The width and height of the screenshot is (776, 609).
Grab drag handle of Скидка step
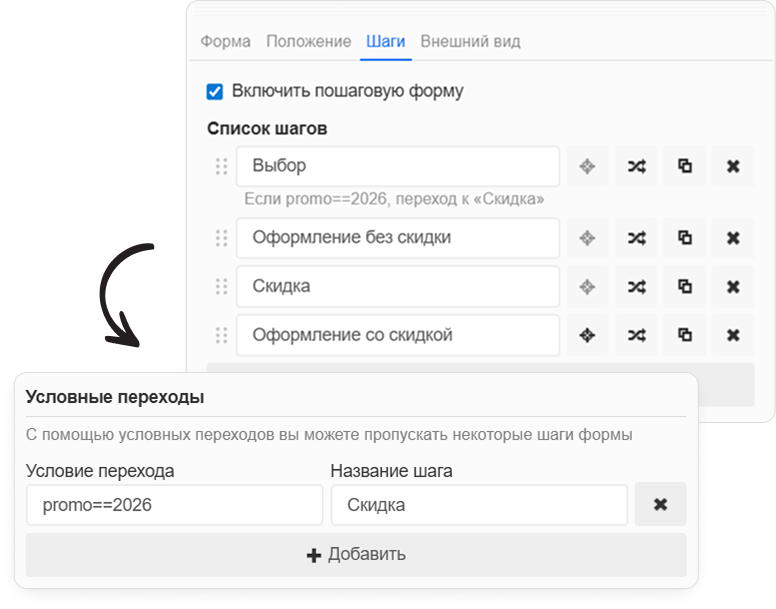click(x=222, y=287)
